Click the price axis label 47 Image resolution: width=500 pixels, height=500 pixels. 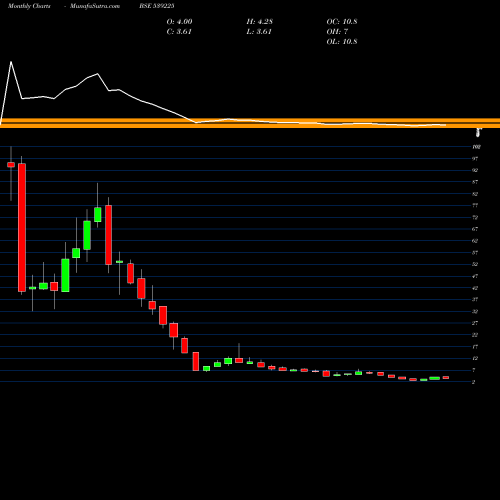coord(475,276)
